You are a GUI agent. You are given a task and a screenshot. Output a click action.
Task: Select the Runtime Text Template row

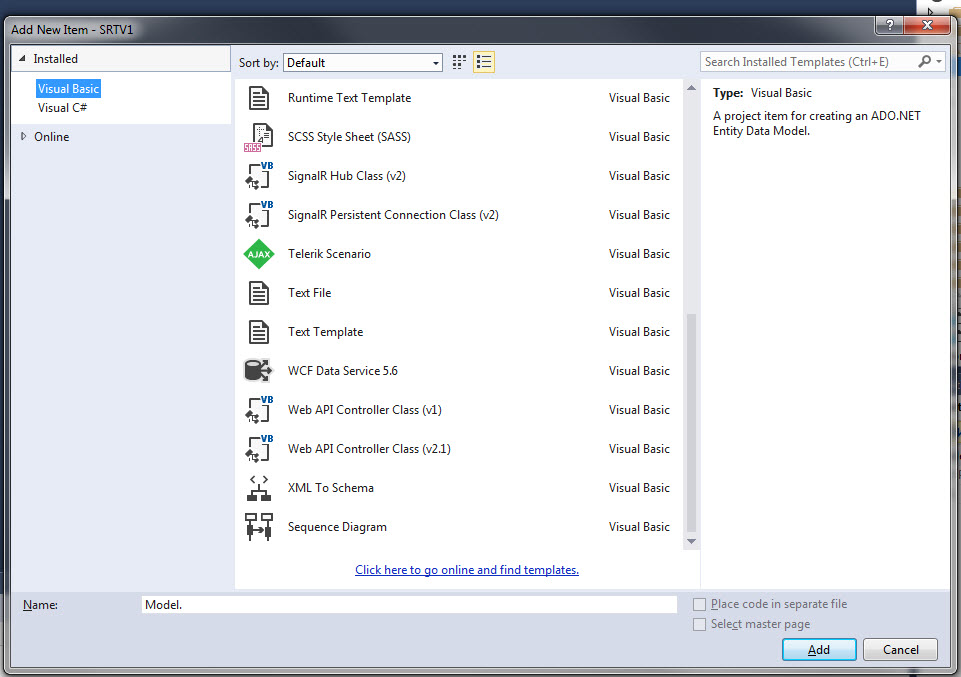460,98
